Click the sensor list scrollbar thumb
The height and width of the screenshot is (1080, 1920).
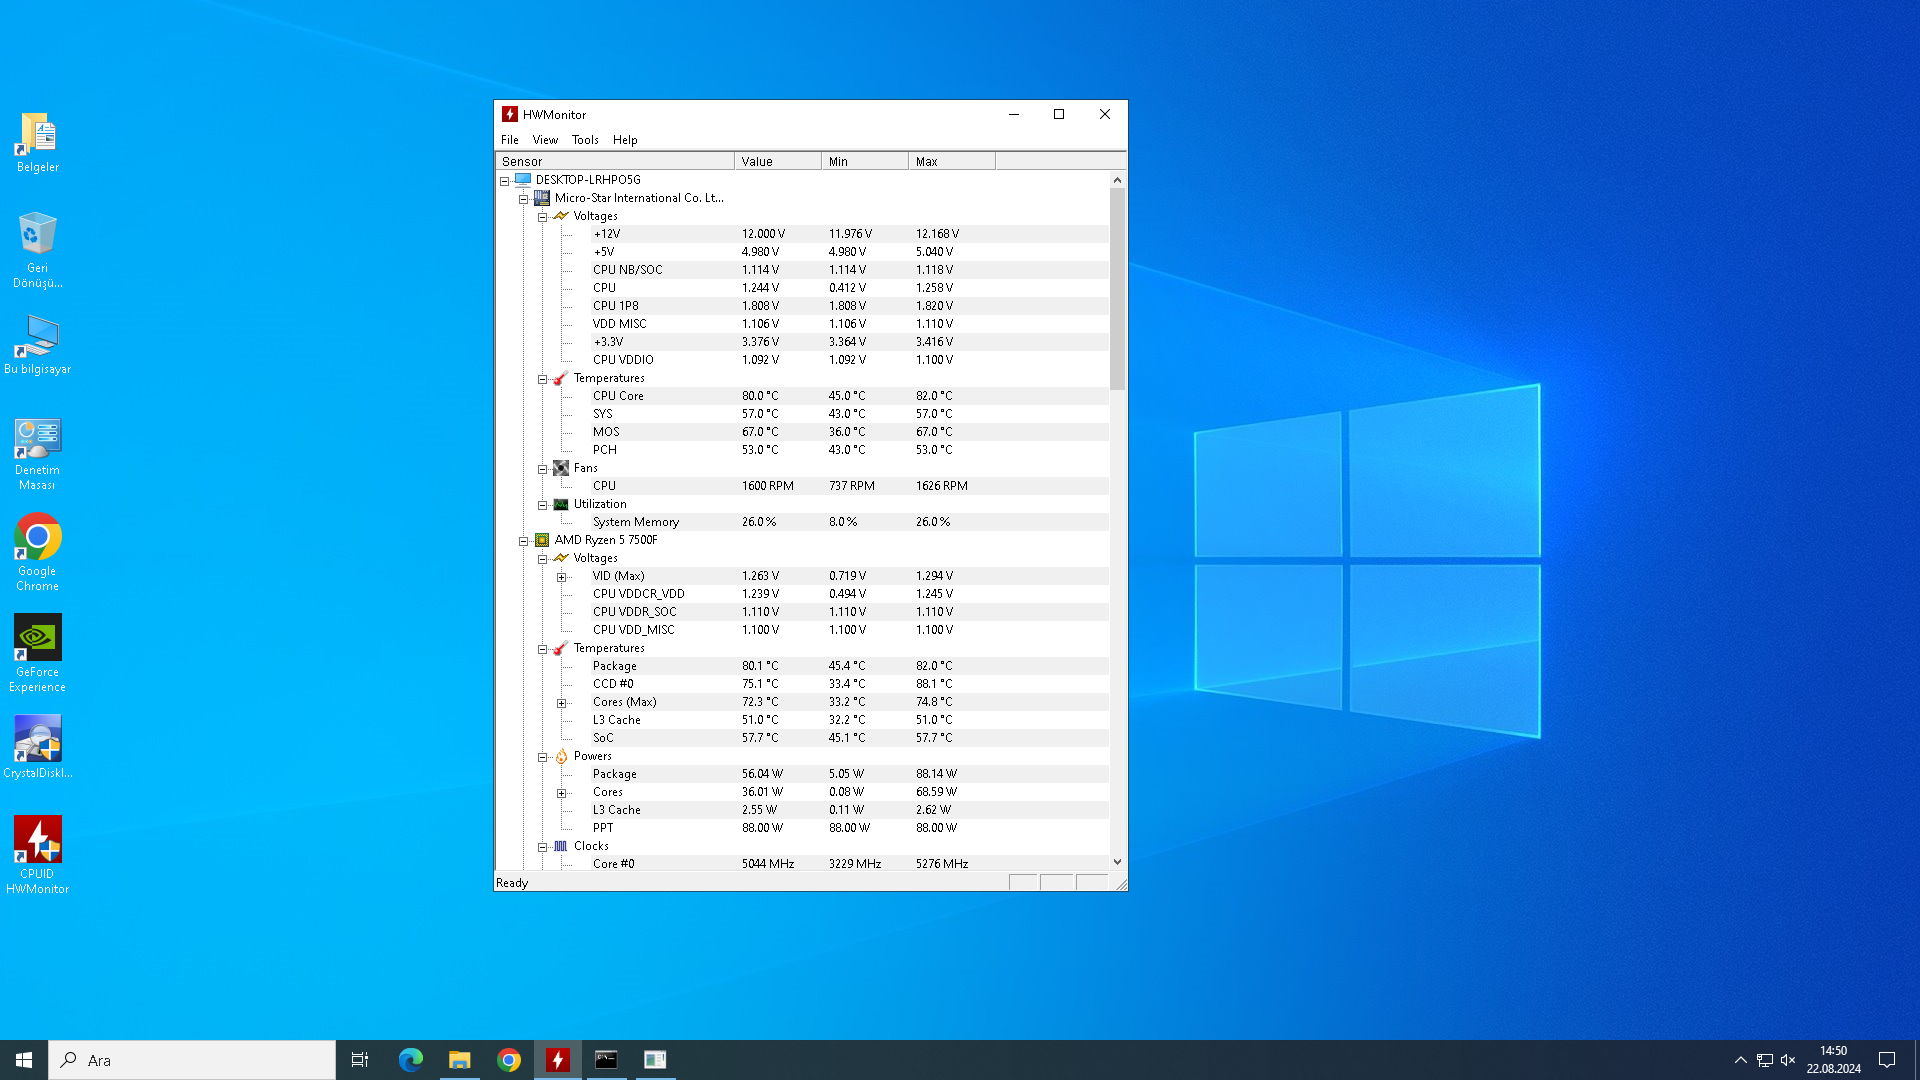[x=1117, y=288]
